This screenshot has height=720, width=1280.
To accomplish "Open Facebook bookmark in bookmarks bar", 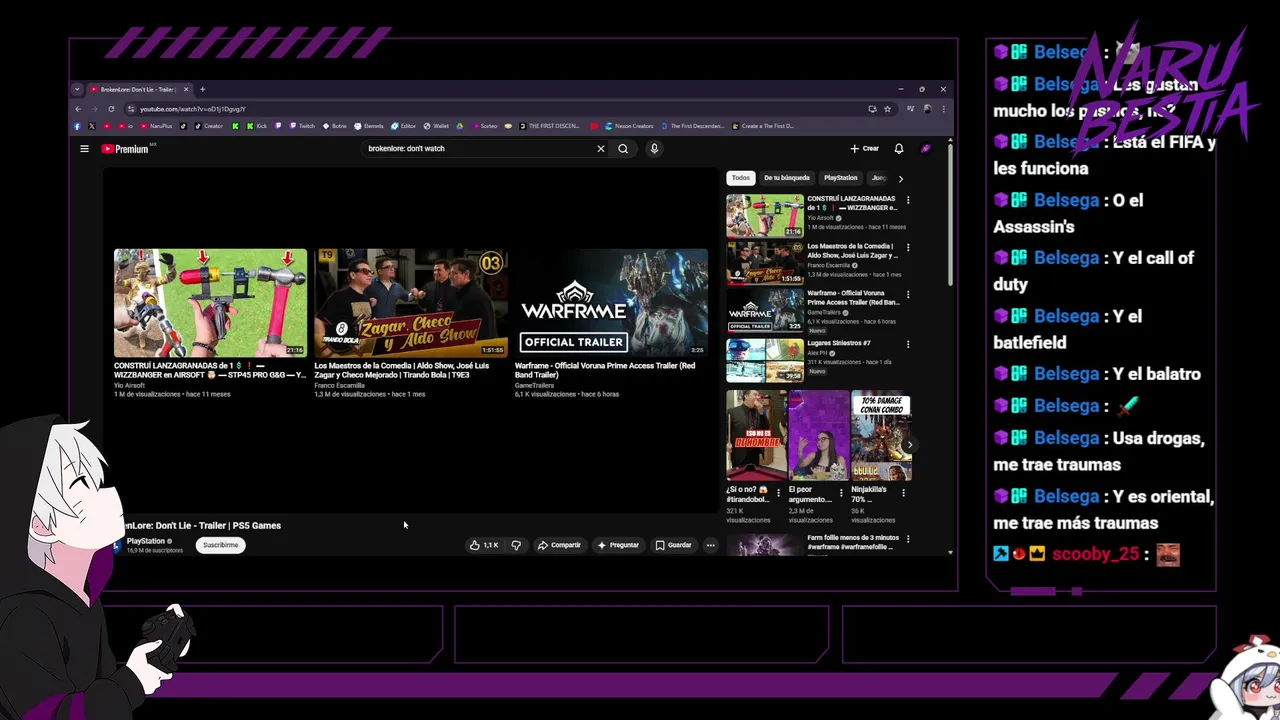I will tap(77, 126).
